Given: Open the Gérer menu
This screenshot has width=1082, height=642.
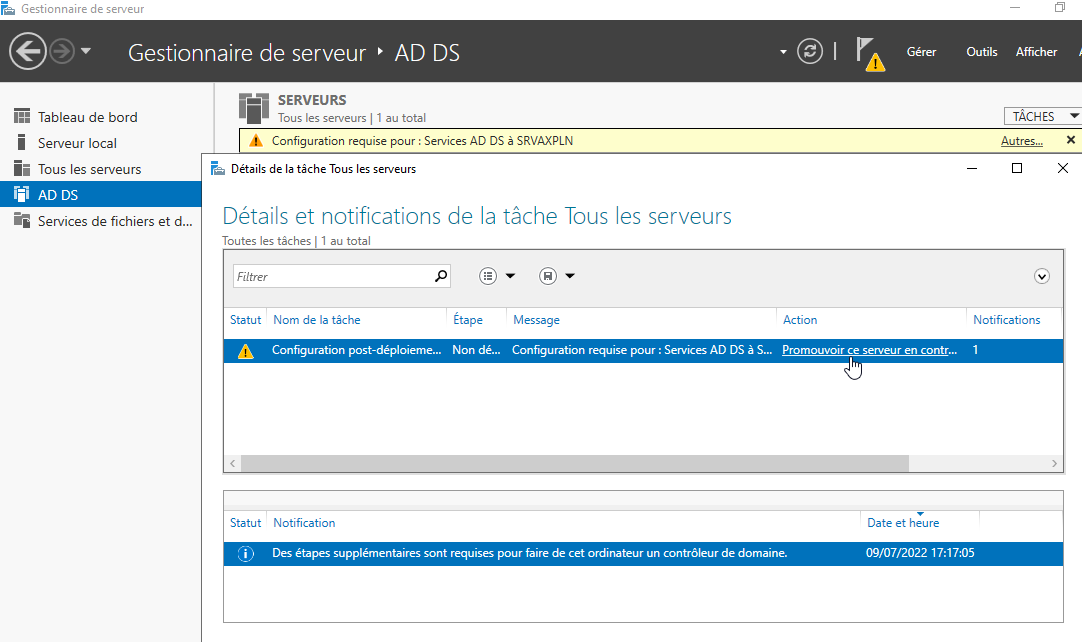Looking at the screenshot, I should point(921,52).
